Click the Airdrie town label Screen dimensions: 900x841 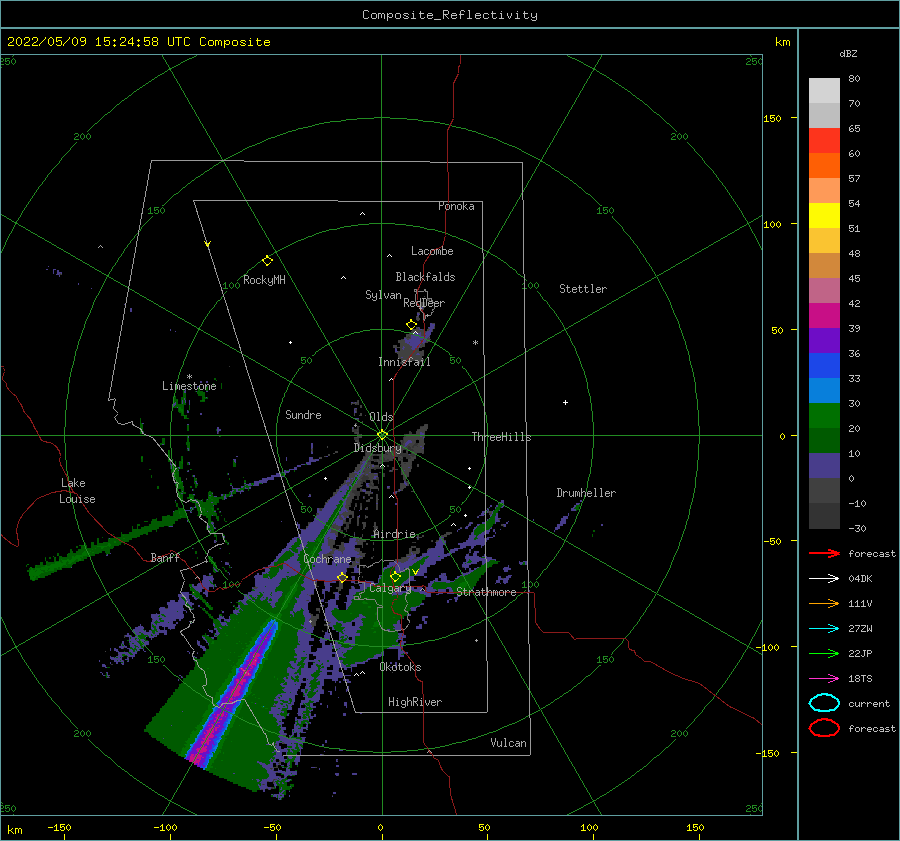point(394,534)
